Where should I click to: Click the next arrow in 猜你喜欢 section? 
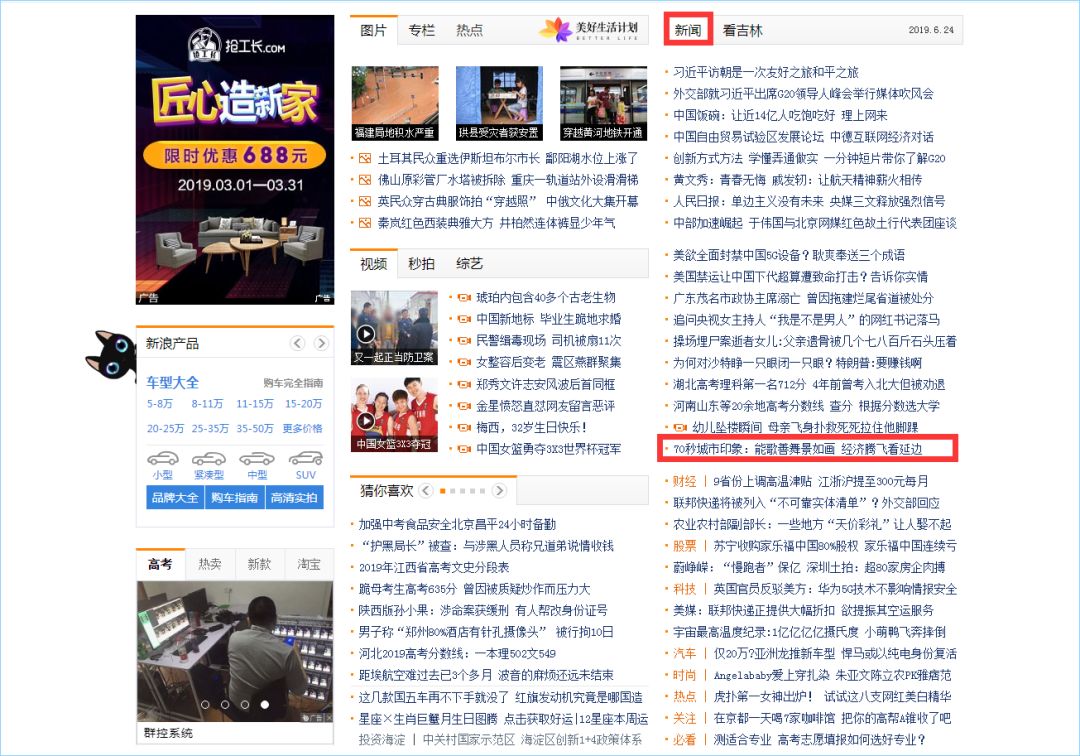coord(500,491)
